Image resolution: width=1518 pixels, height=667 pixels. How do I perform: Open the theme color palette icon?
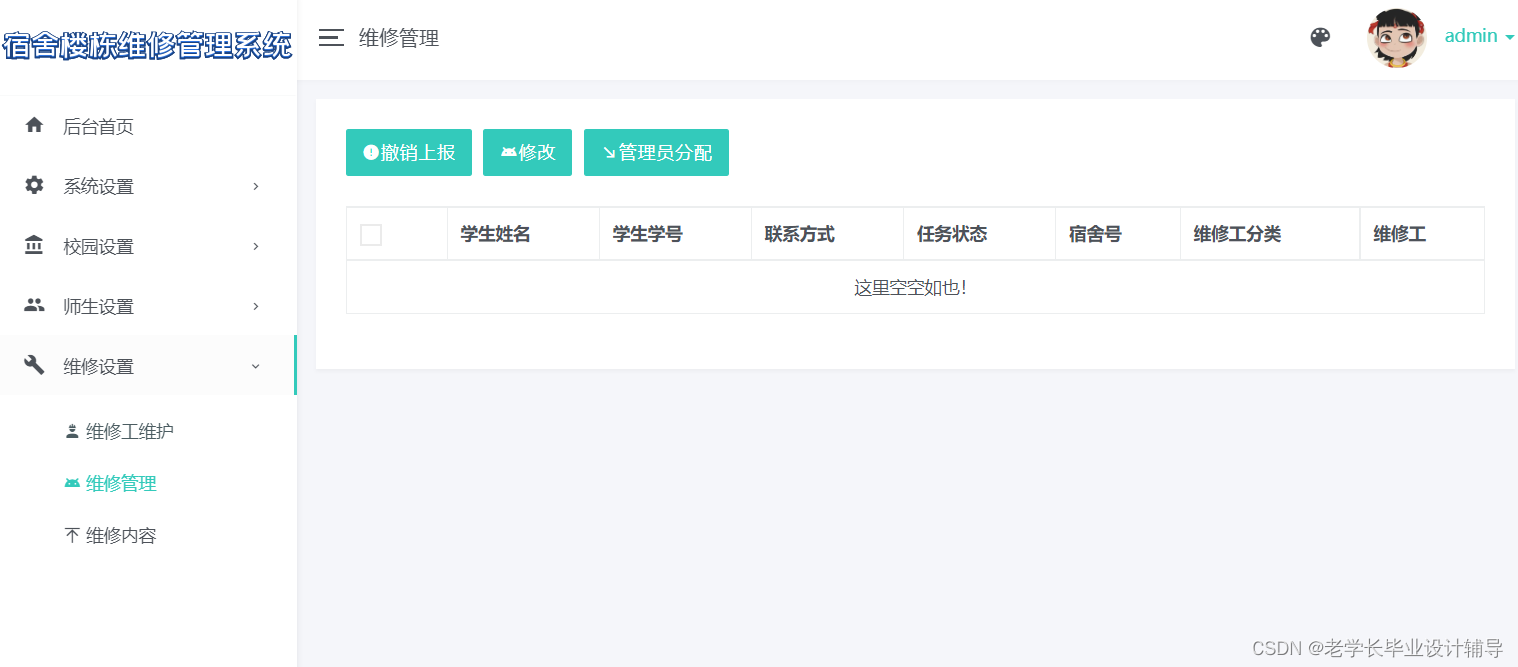[1320, 38]
